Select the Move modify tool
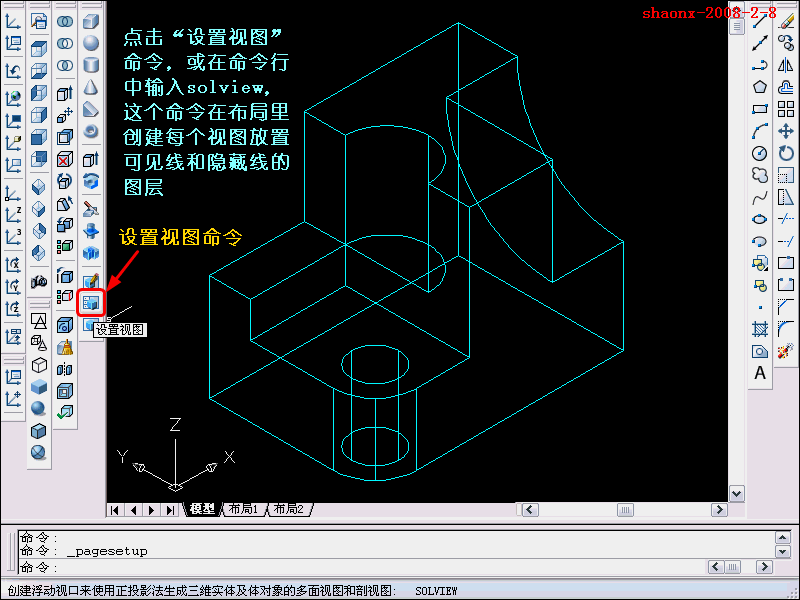This screenshot has width=800, height=600. click(x=786, y=131)
